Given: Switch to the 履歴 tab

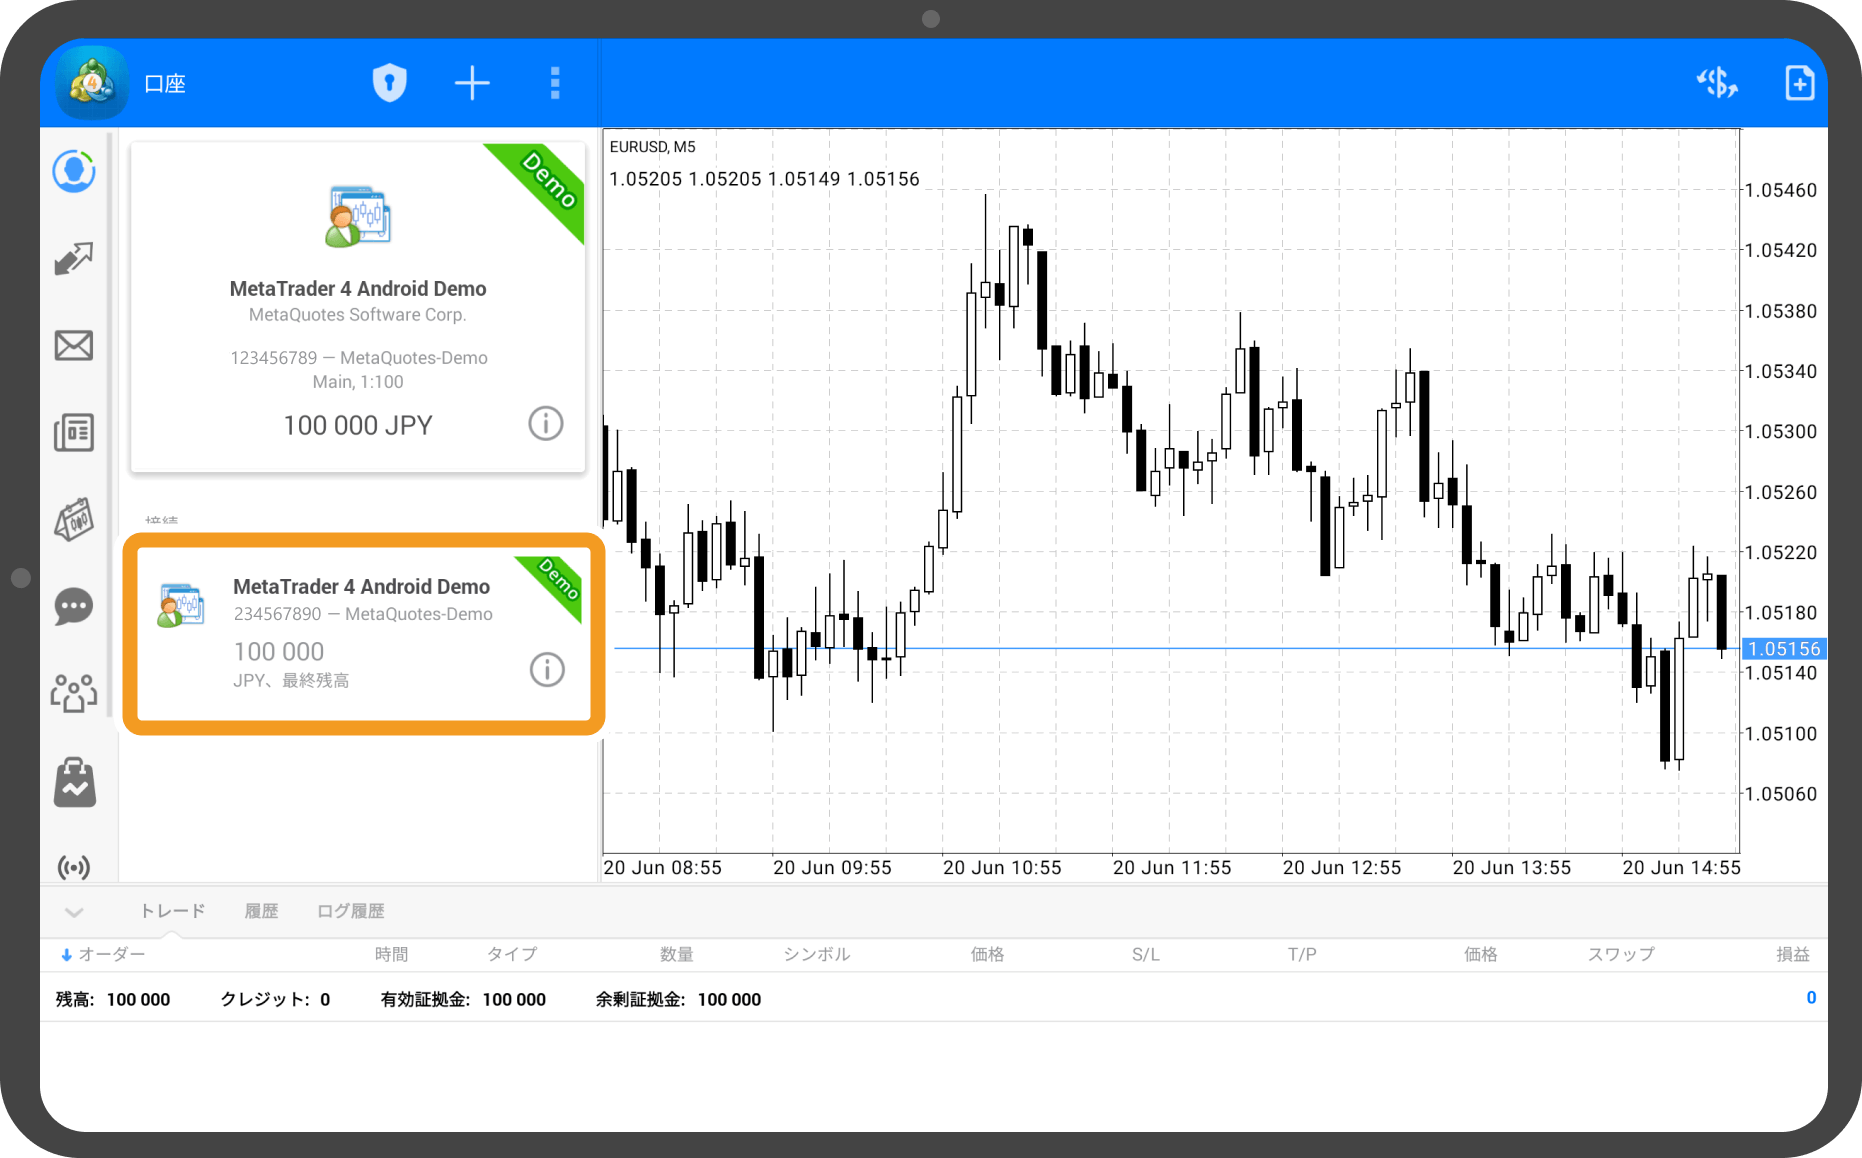Looking at the screenshot, I should tap(261, 911).
